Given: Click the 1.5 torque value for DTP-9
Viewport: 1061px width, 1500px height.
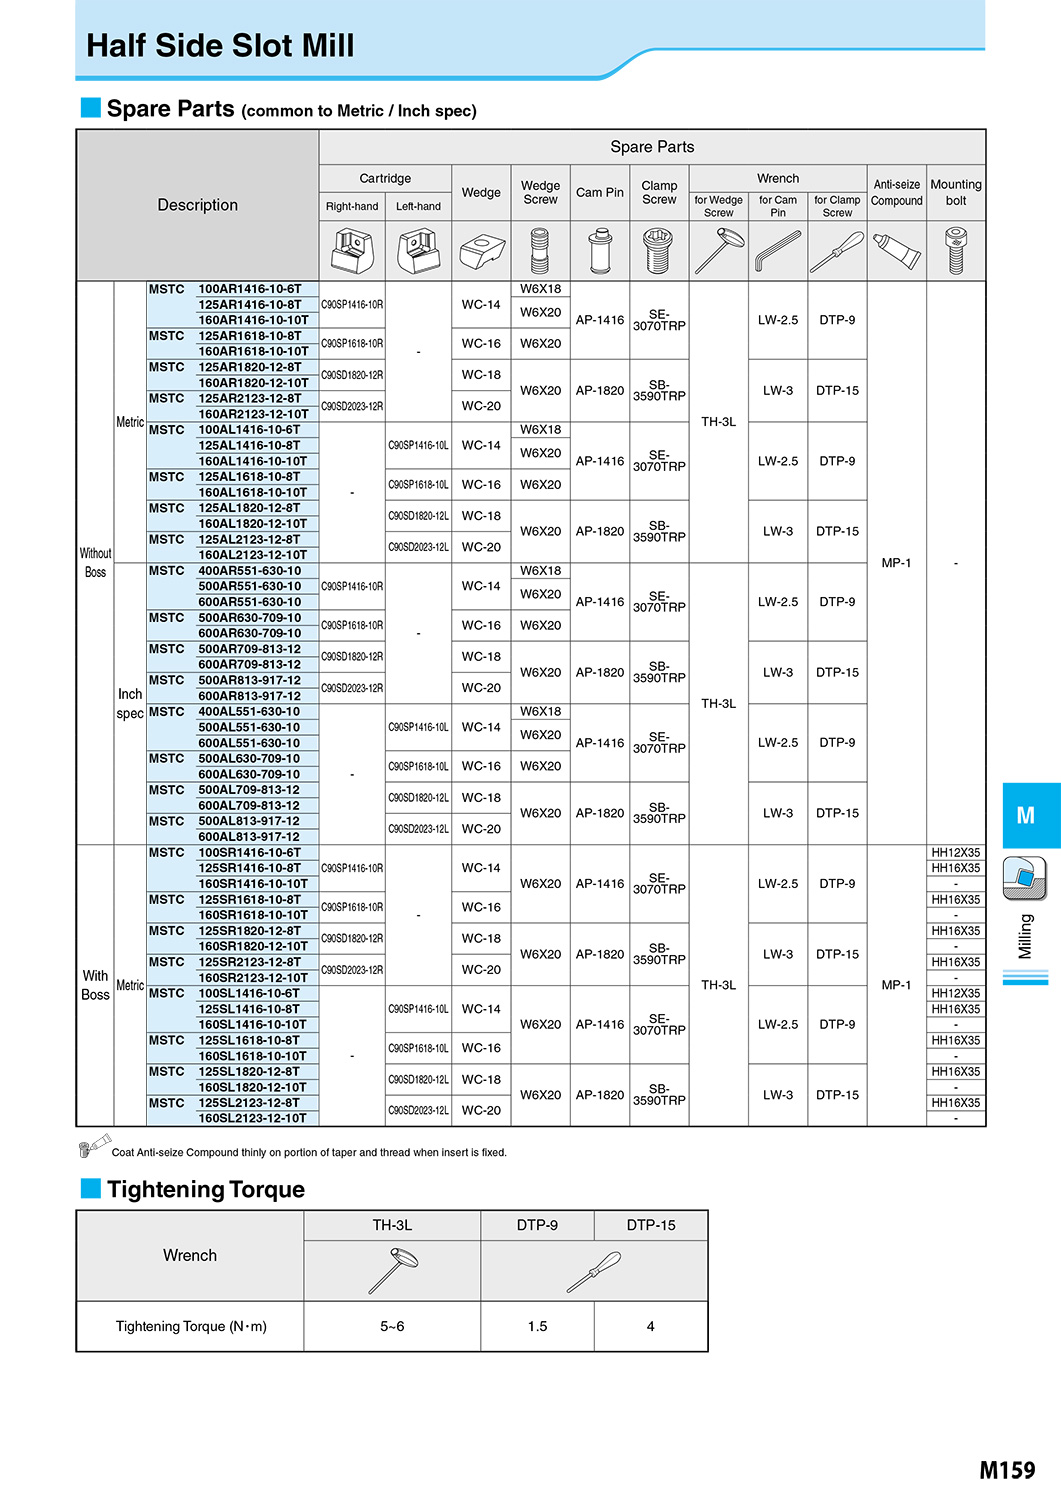Looking at the screenshot, I should pyautogui.click(x=537, y=1326).
